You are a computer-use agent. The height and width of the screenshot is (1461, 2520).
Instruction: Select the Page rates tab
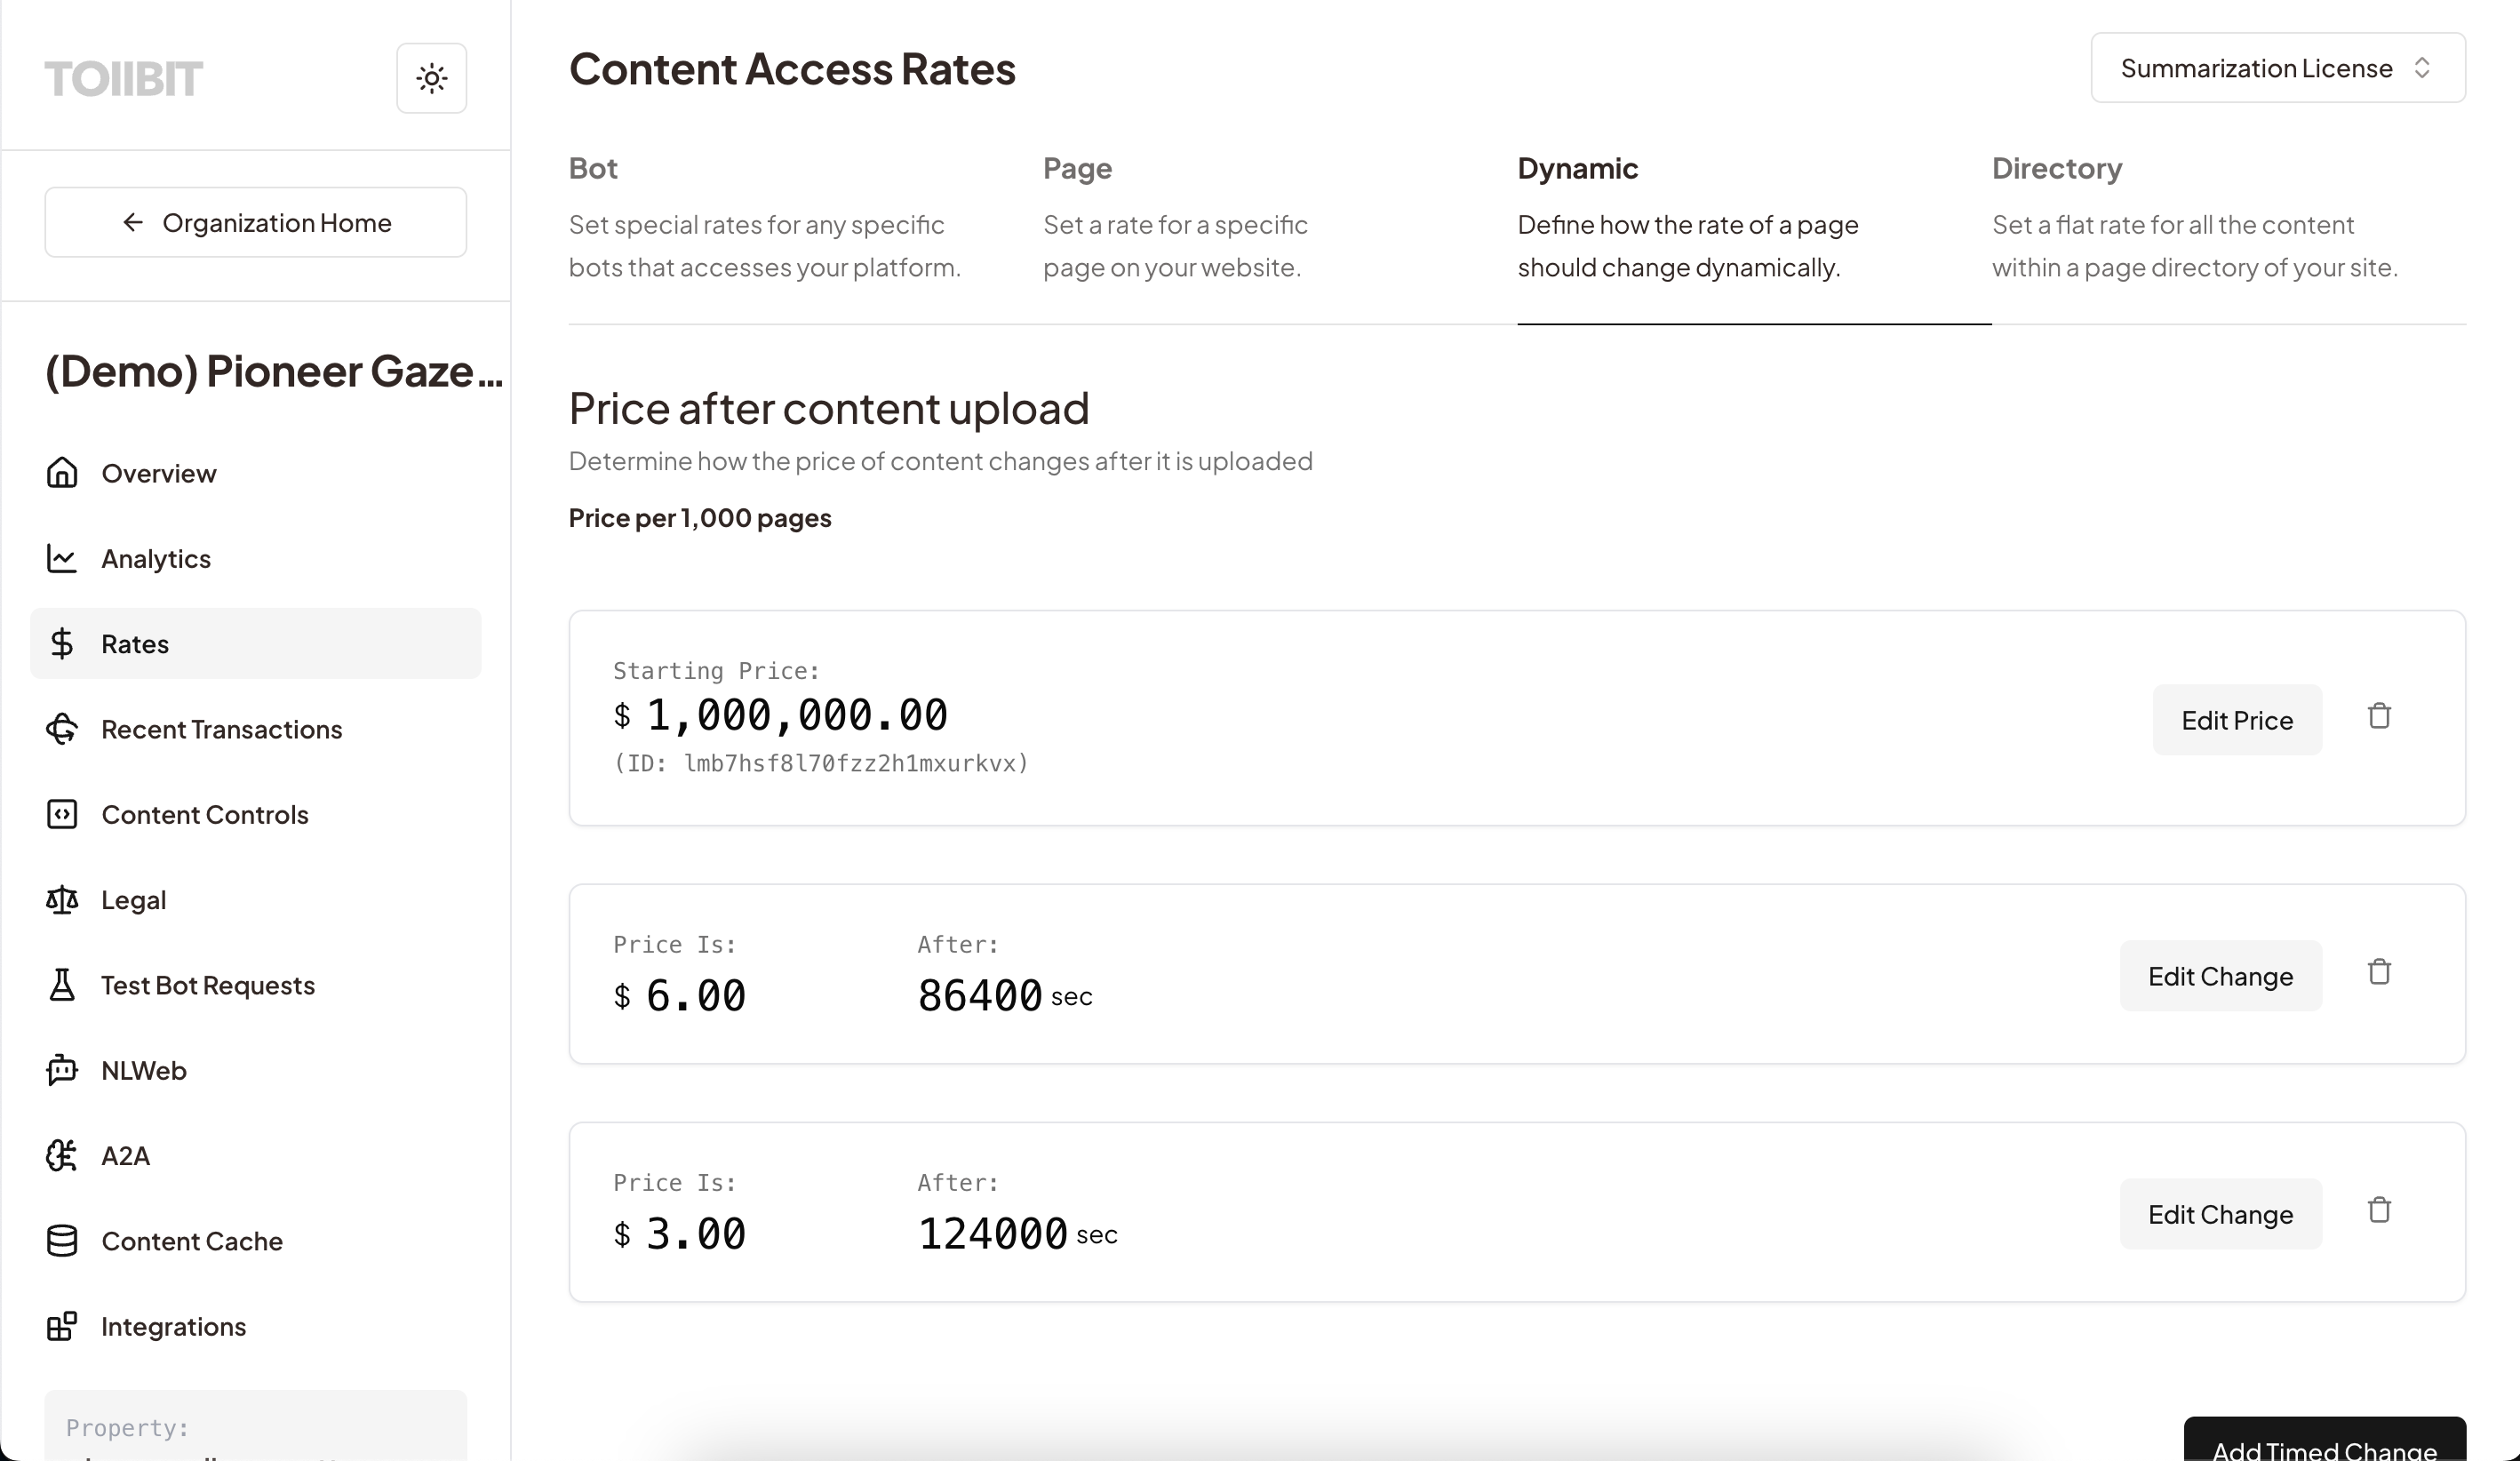1077,168
